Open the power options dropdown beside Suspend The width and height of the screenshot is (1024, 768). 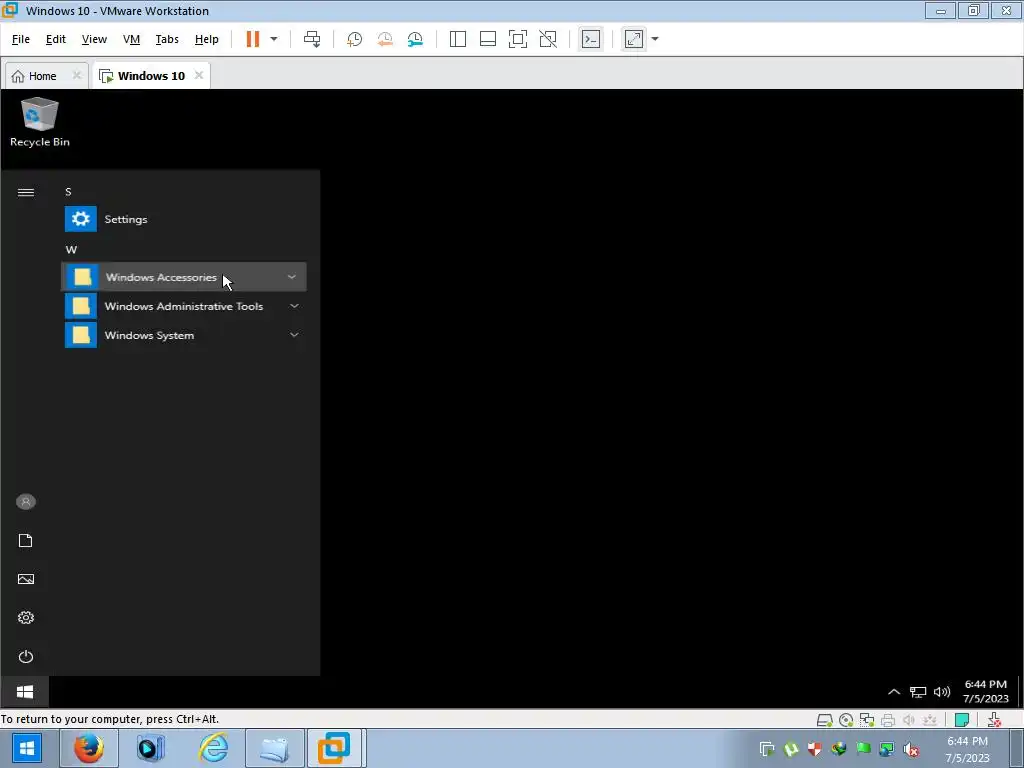(274, 39)
